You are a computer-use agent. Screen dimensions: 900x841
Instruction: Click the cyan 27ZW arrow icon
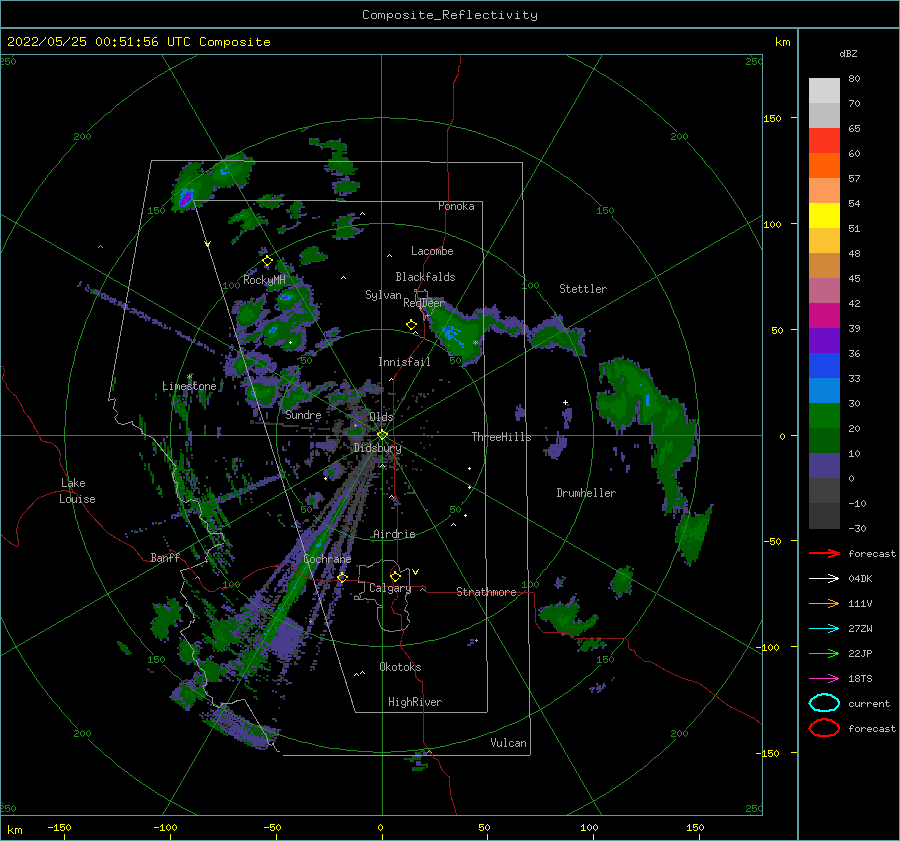[x=824, y=629]
